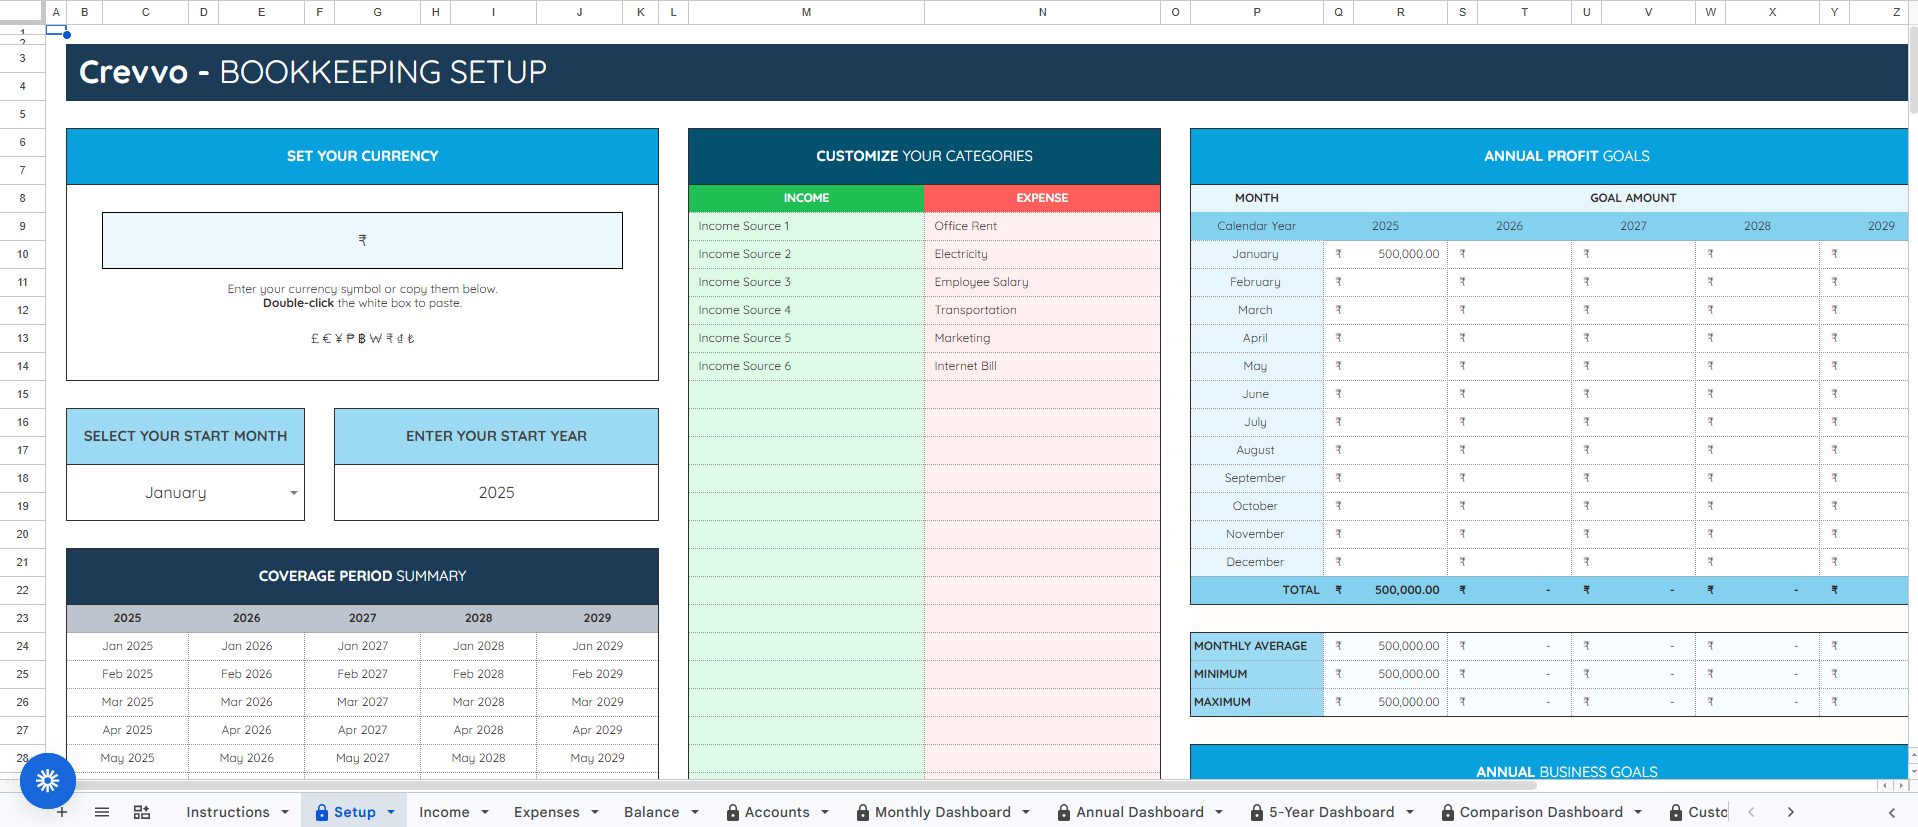Click the vertical scrollbar down arrow
Screen dimensions: 1918x827
pos(1913,771)
